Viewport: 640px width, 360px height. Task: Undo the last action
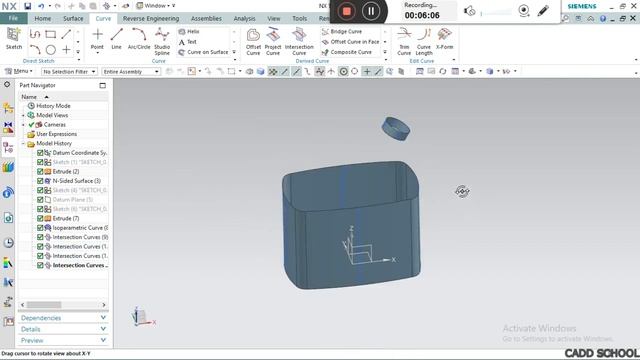[41, 6]
